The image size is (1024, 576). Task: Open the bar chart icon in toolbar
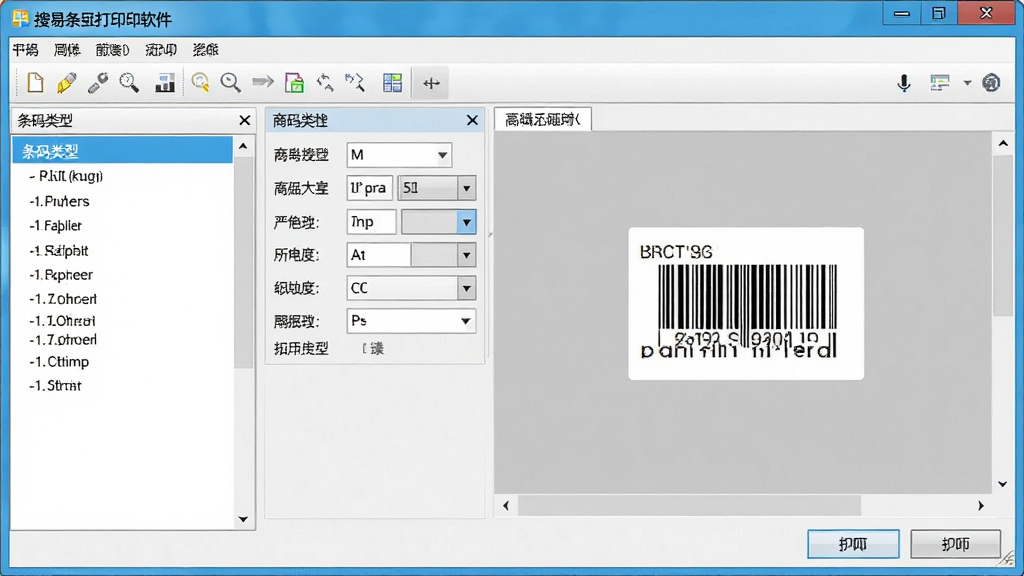165,83
